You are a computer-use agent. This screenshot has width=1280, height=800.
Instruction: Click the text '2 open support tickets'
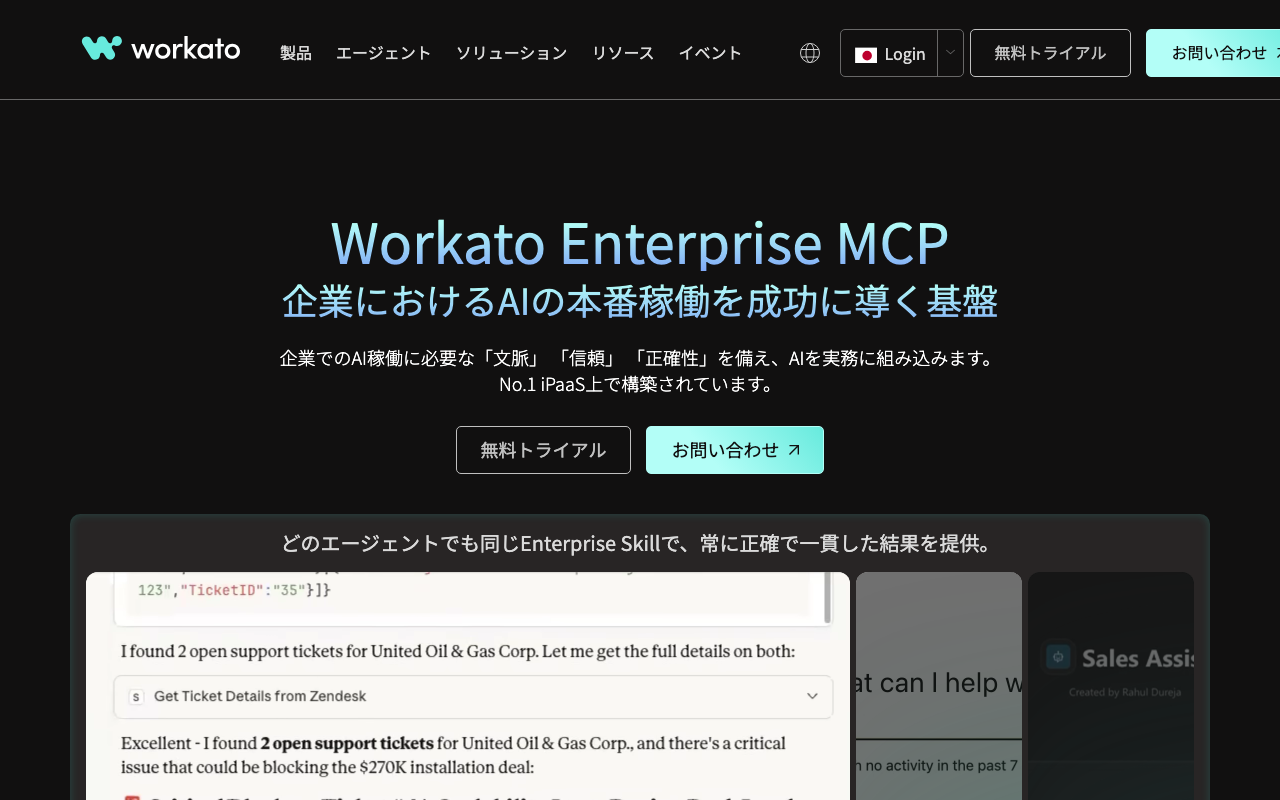(x=347, y=743)
